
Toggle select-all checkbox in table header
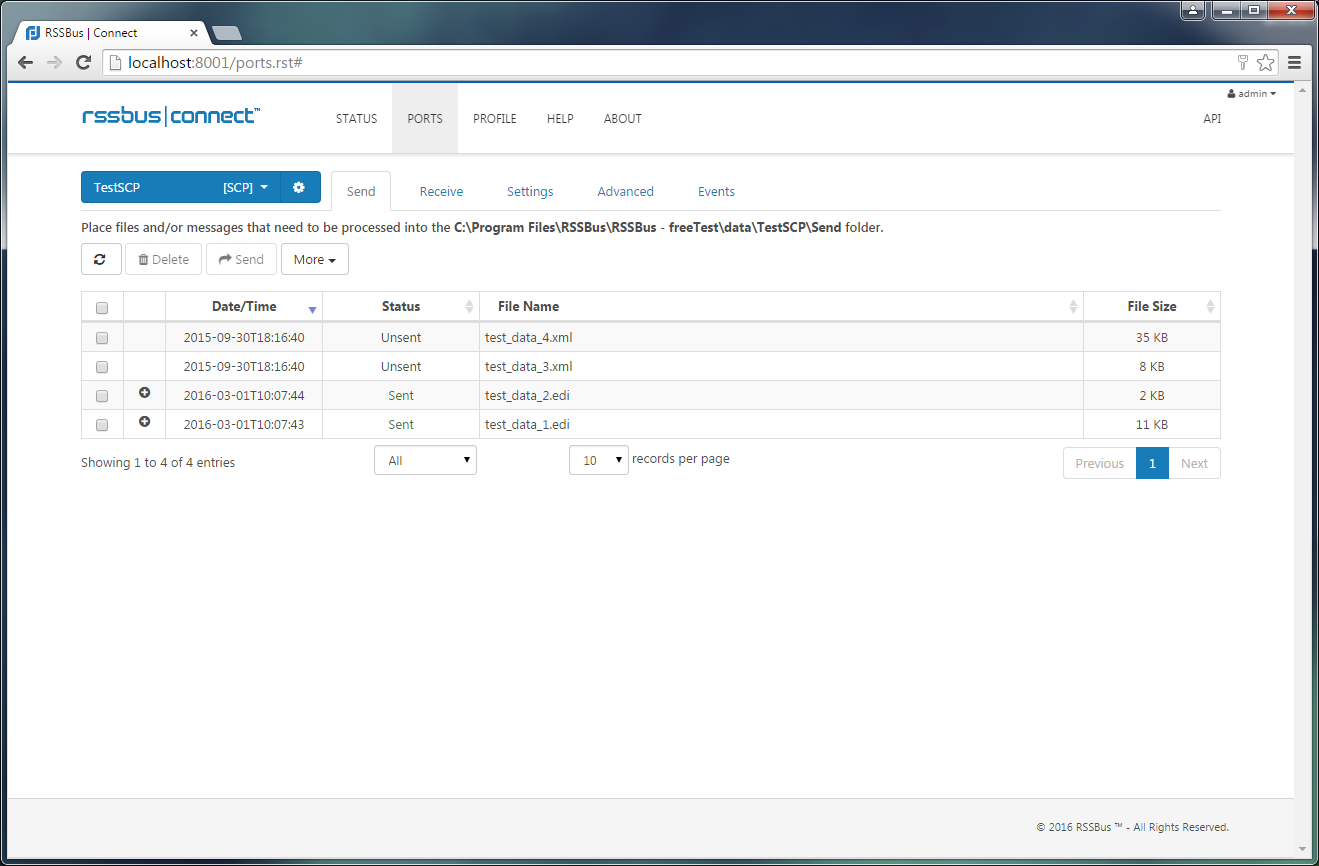tap(102, 308)
